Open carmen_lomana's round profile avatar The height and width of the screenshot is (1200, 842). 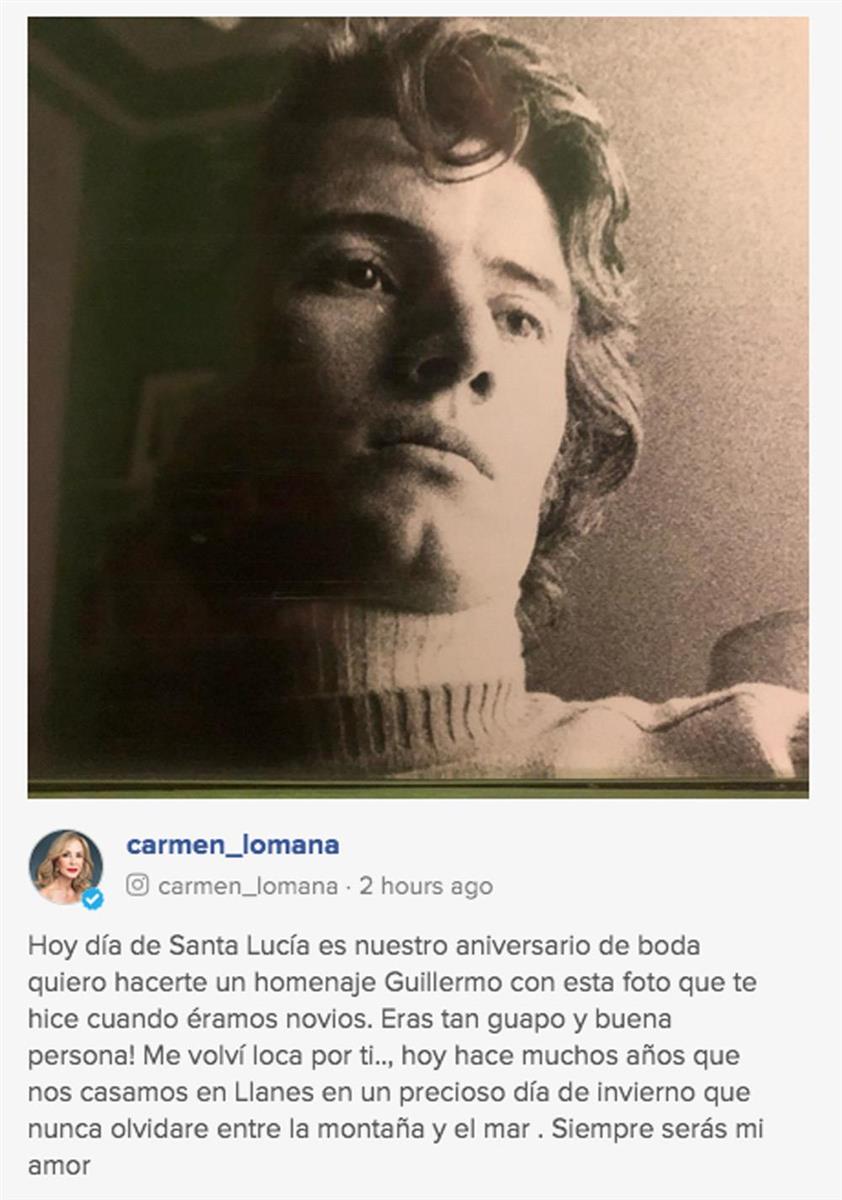click(66, 867)
